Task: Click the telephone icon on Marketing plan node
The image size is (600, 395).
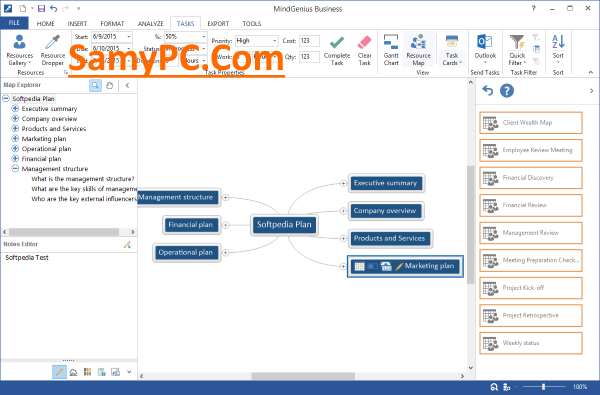Action: pos(386,266)
